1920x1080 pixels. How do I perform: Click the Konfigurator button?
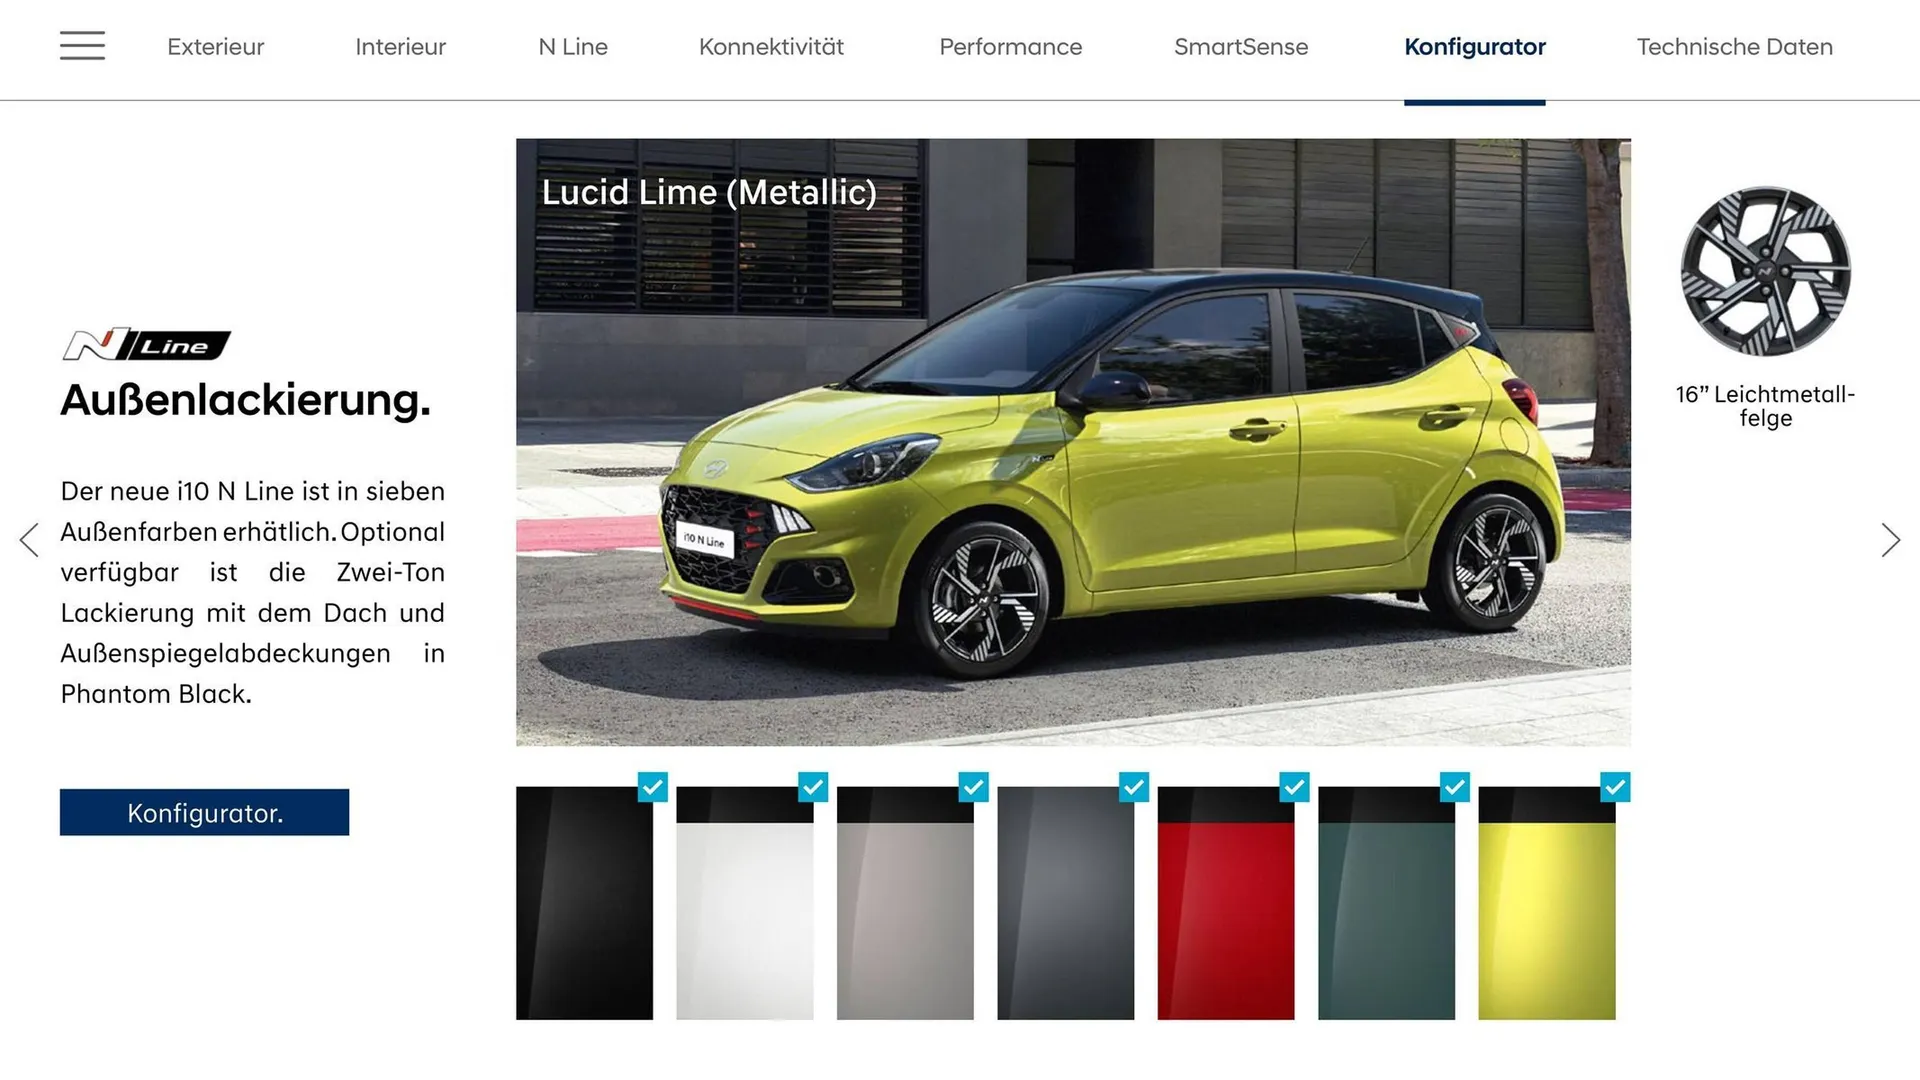tap(204, 812)
